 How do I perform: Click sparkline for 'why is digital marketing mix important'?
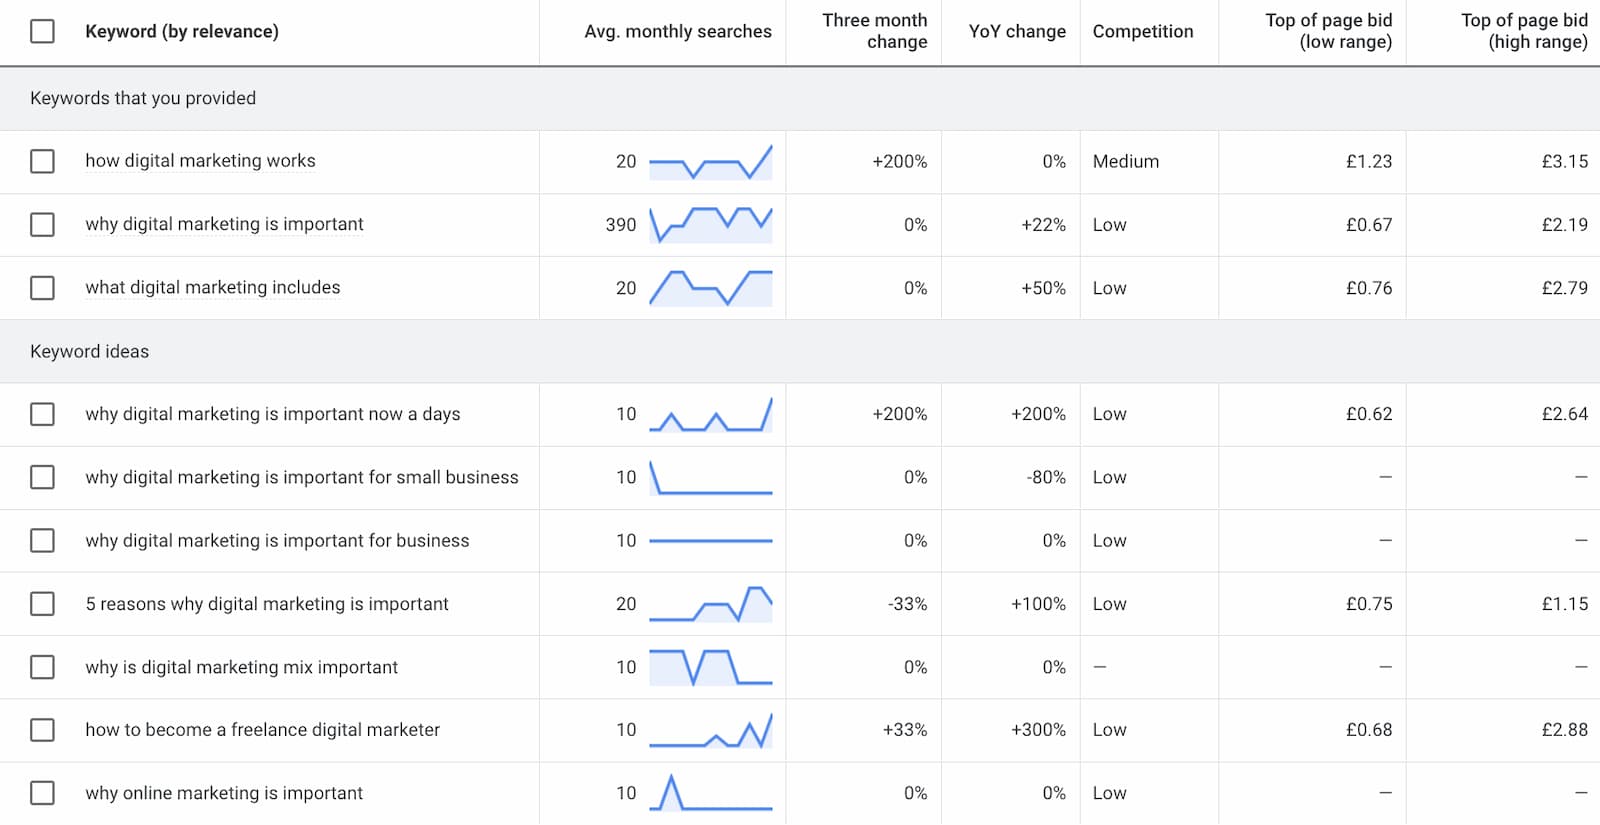pos(710,667)
